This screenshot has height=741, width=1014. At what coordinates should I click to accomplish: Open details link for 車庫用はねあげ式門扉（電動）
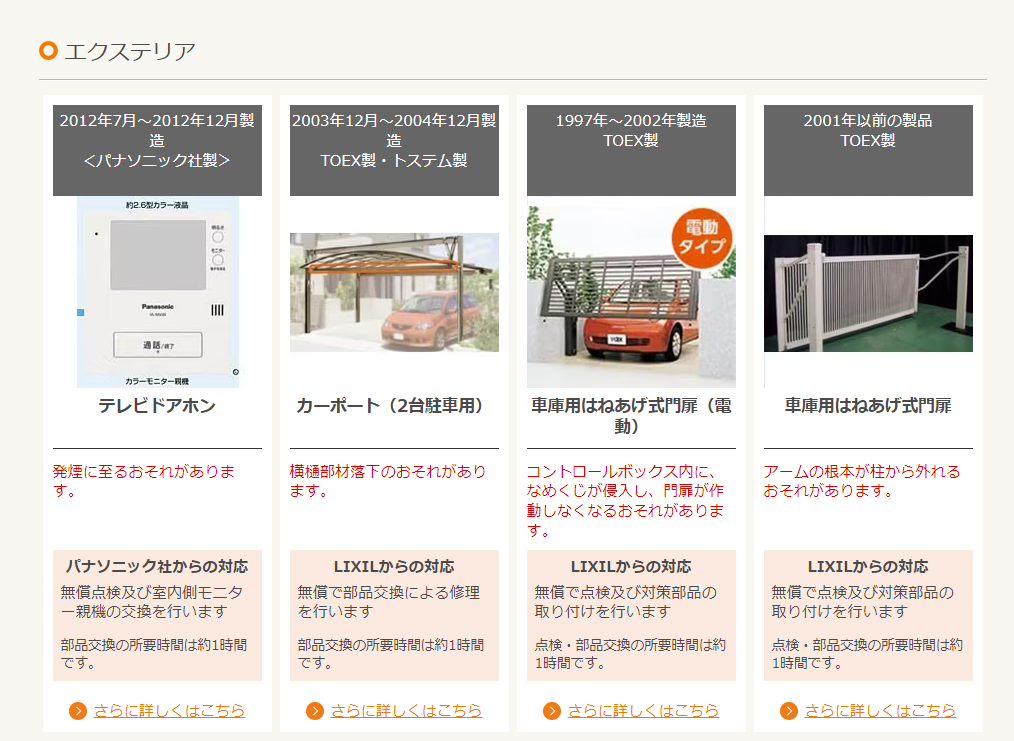[x=643, y=711]
